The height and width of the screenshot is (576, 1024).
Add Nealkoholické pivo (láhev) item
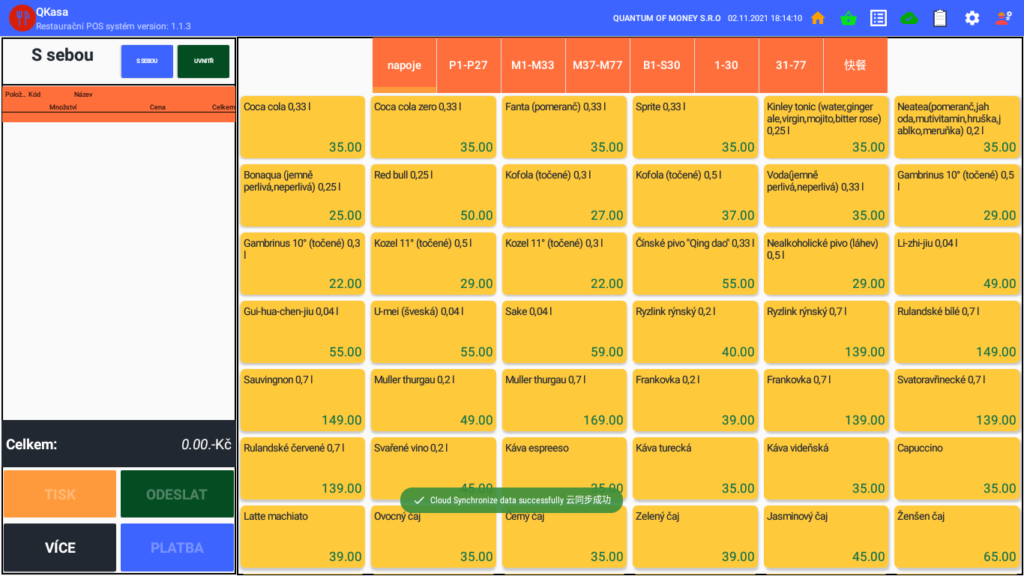coord(826,264)
